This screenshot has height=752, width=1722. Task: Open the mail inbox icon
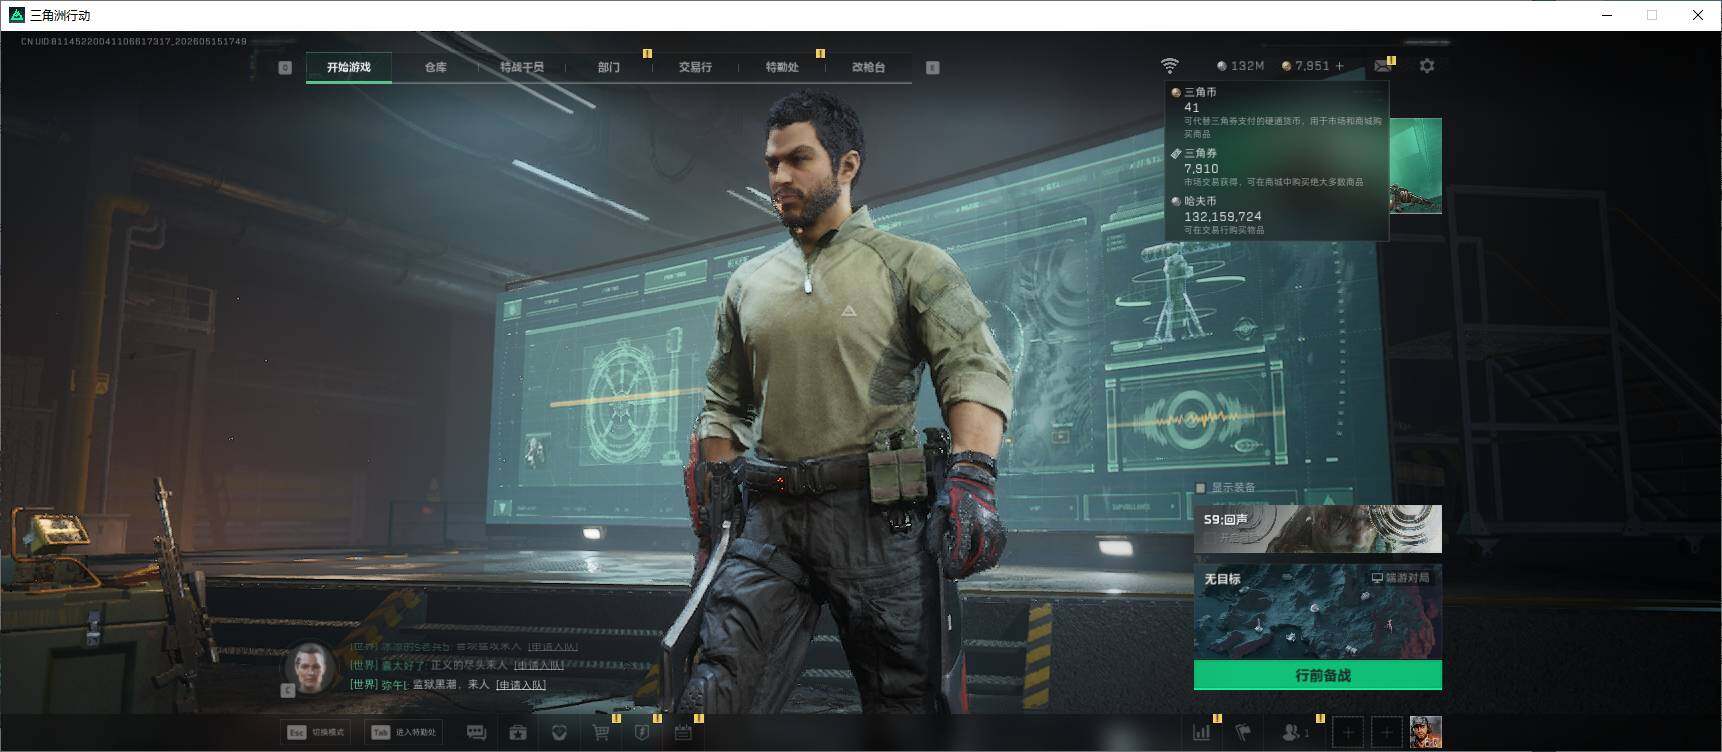click(x=1383, y=66)
